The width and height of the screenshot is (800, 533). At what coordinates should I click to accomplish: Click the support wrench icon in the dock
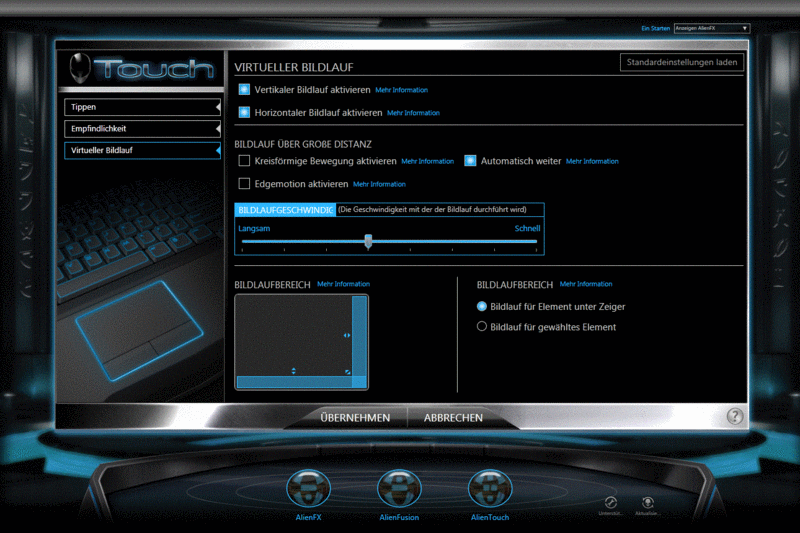coord(611,502)
